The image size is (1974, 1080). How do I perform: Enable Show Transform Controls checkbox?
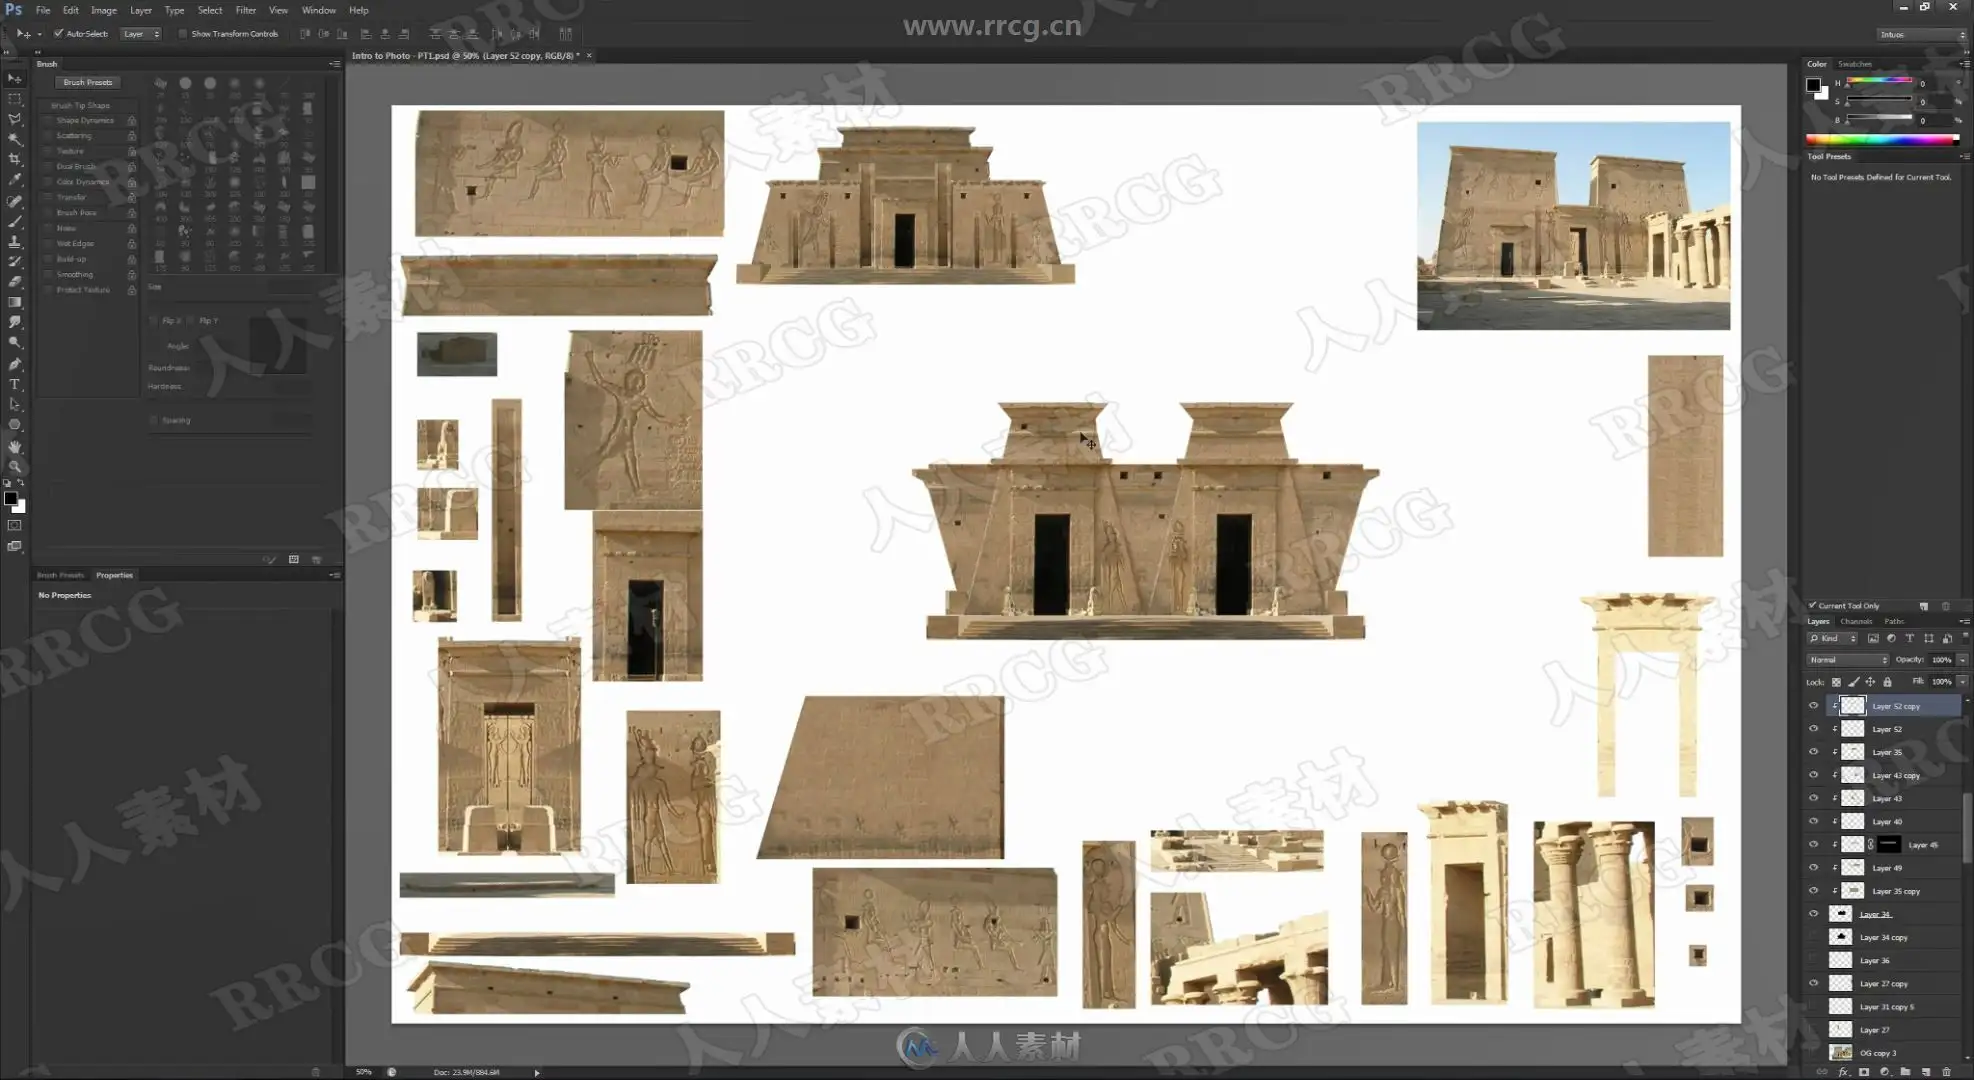point(183,34)
